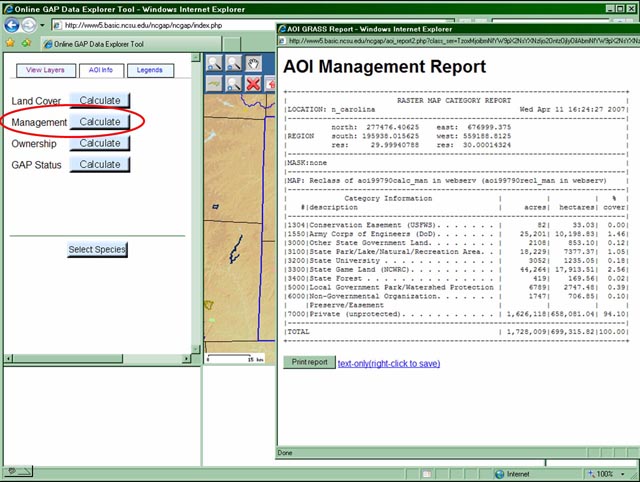Screen dimensions: 640x482
Task: Click the Internet zone globe icon
Action: 499,474
